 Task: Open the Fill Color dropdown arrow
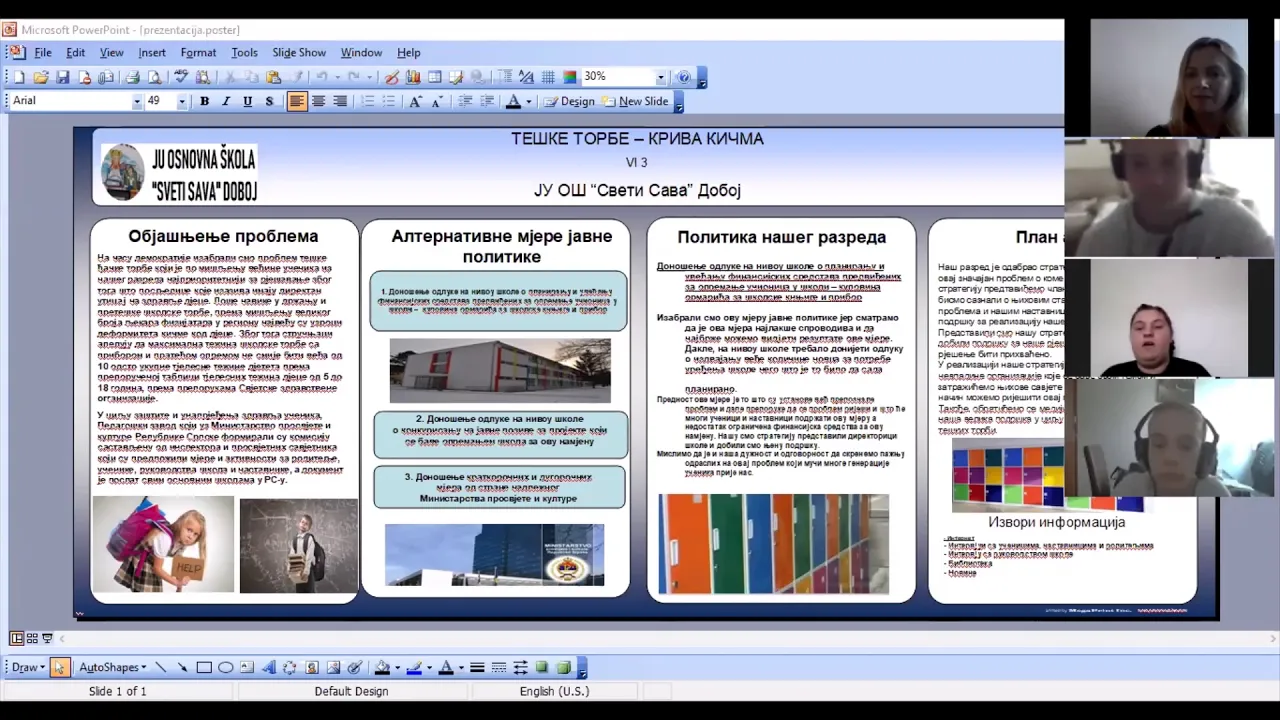click(x=397, y=667)
